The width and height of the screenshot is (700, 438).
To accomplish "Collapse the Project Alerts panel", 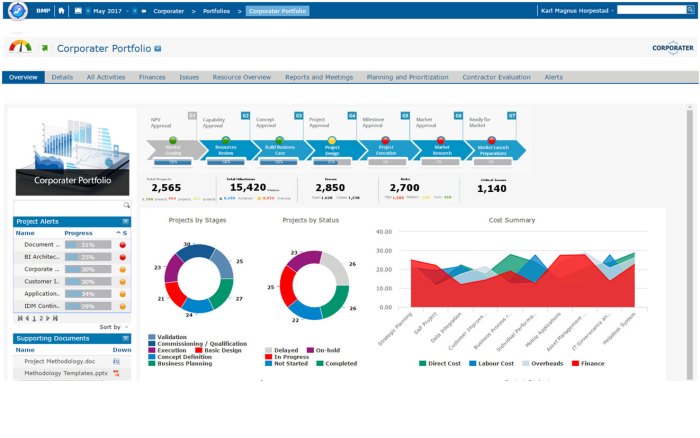I will click(x=126, y=220).
